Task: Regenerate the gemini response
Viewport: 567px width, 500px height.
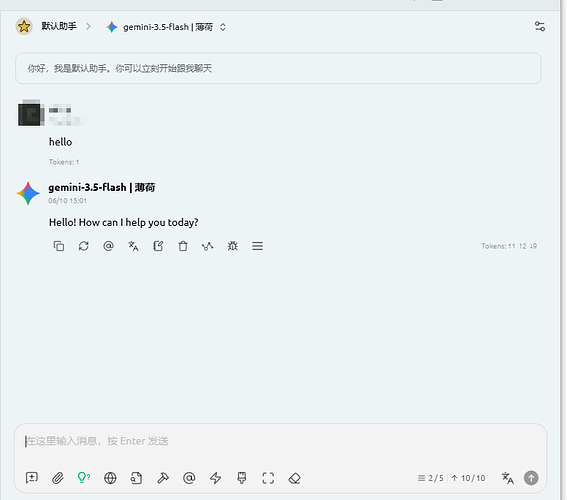Action: point(84,246)
